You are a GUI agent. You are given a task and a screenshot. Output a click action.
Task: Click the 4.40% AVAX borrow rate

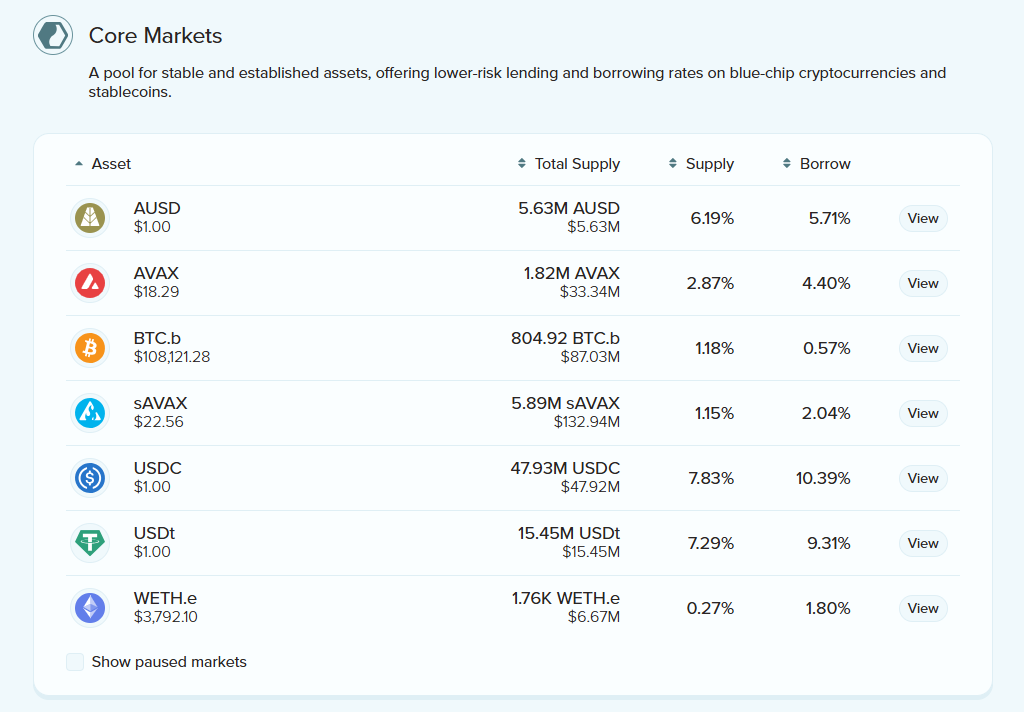click(826, 283)
